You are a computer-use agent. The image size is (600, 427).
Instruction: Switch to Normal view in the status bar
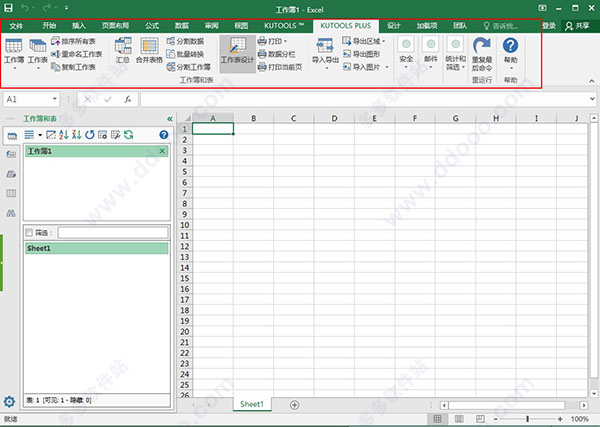pos(437,419)
